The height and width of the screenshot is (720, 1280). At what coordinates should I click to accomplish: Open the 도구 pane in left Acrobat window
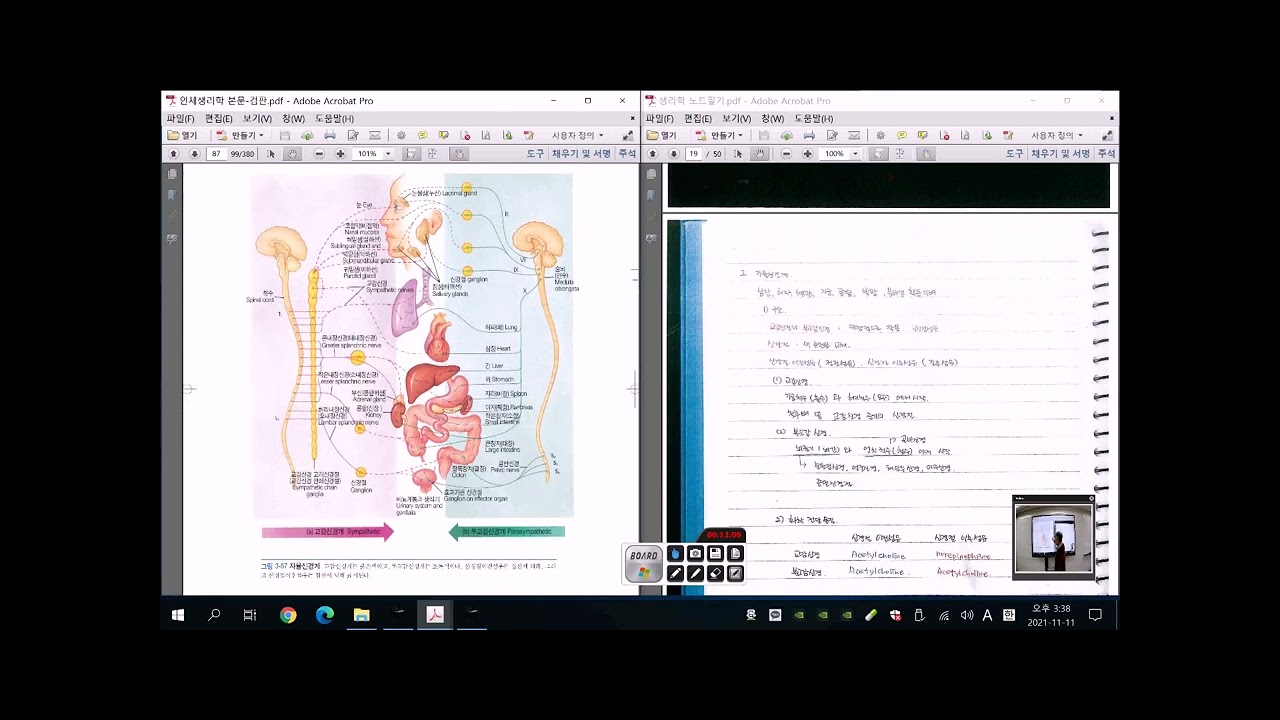click(x=535, y=154)
